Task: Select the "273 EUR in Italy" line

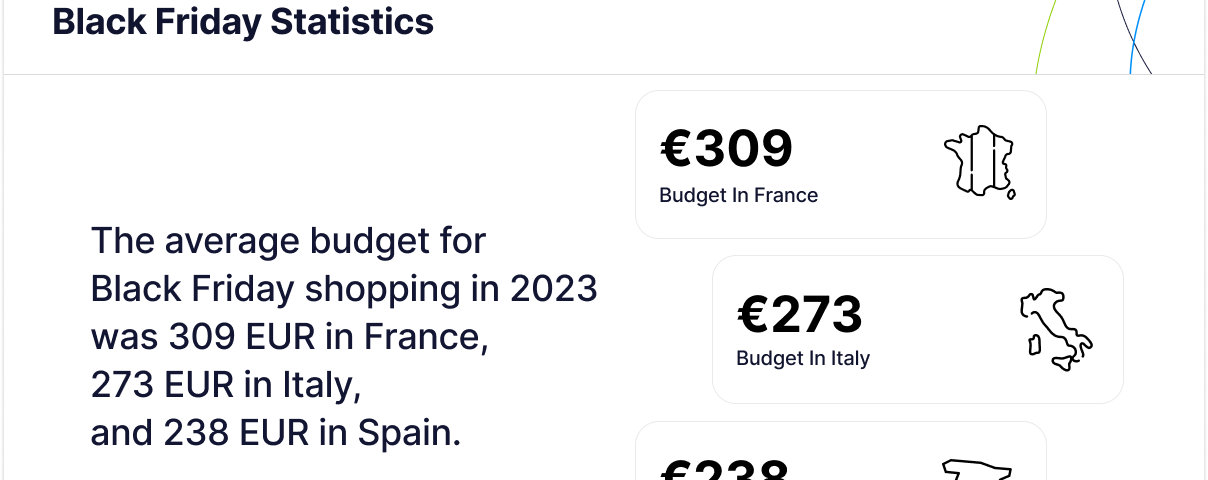Action: (225, 385)
